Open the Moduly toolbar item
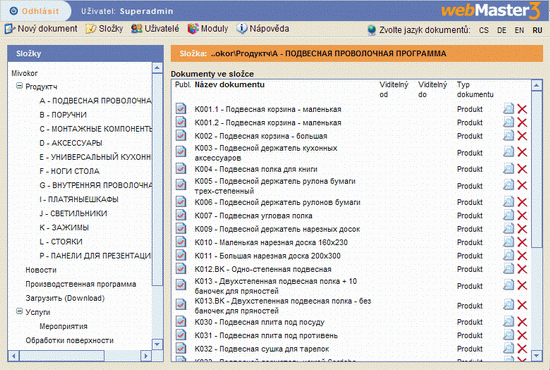Screen dimensions: 550x370 click(208, 28)
